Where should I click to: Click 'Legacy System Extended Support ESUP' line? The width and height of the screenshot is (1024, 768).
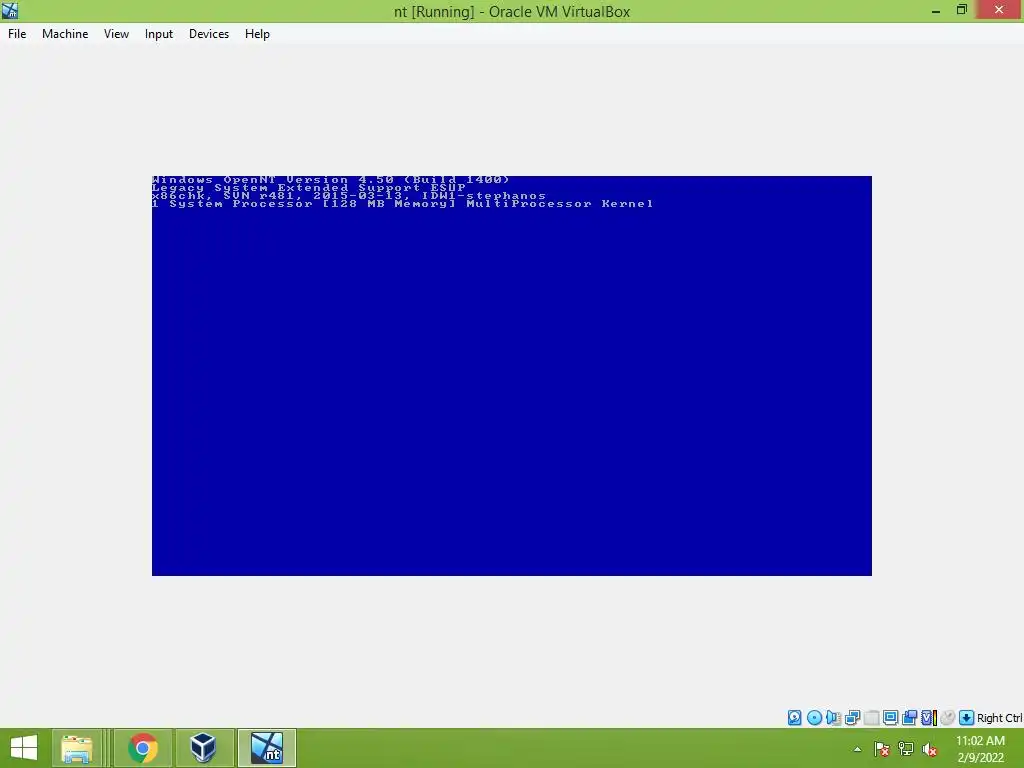tap(309, 187)
